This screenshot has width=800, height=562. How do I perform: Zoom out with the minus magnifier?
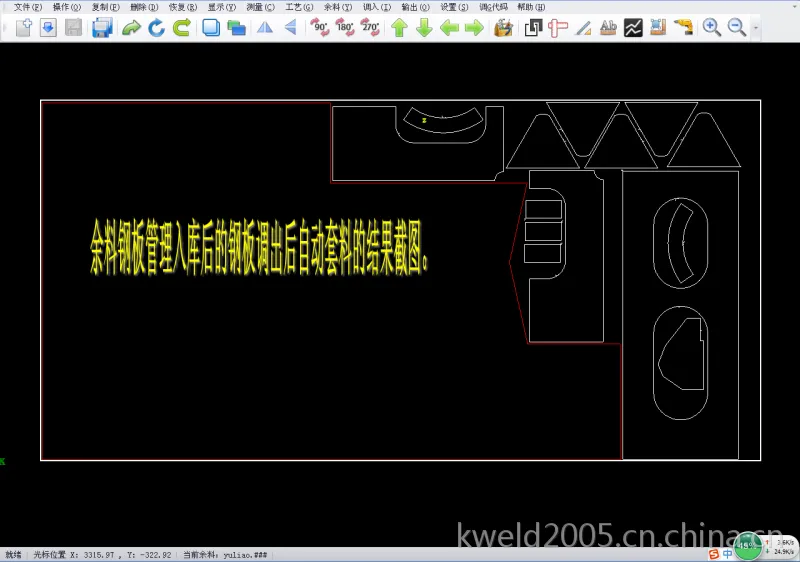737,27
